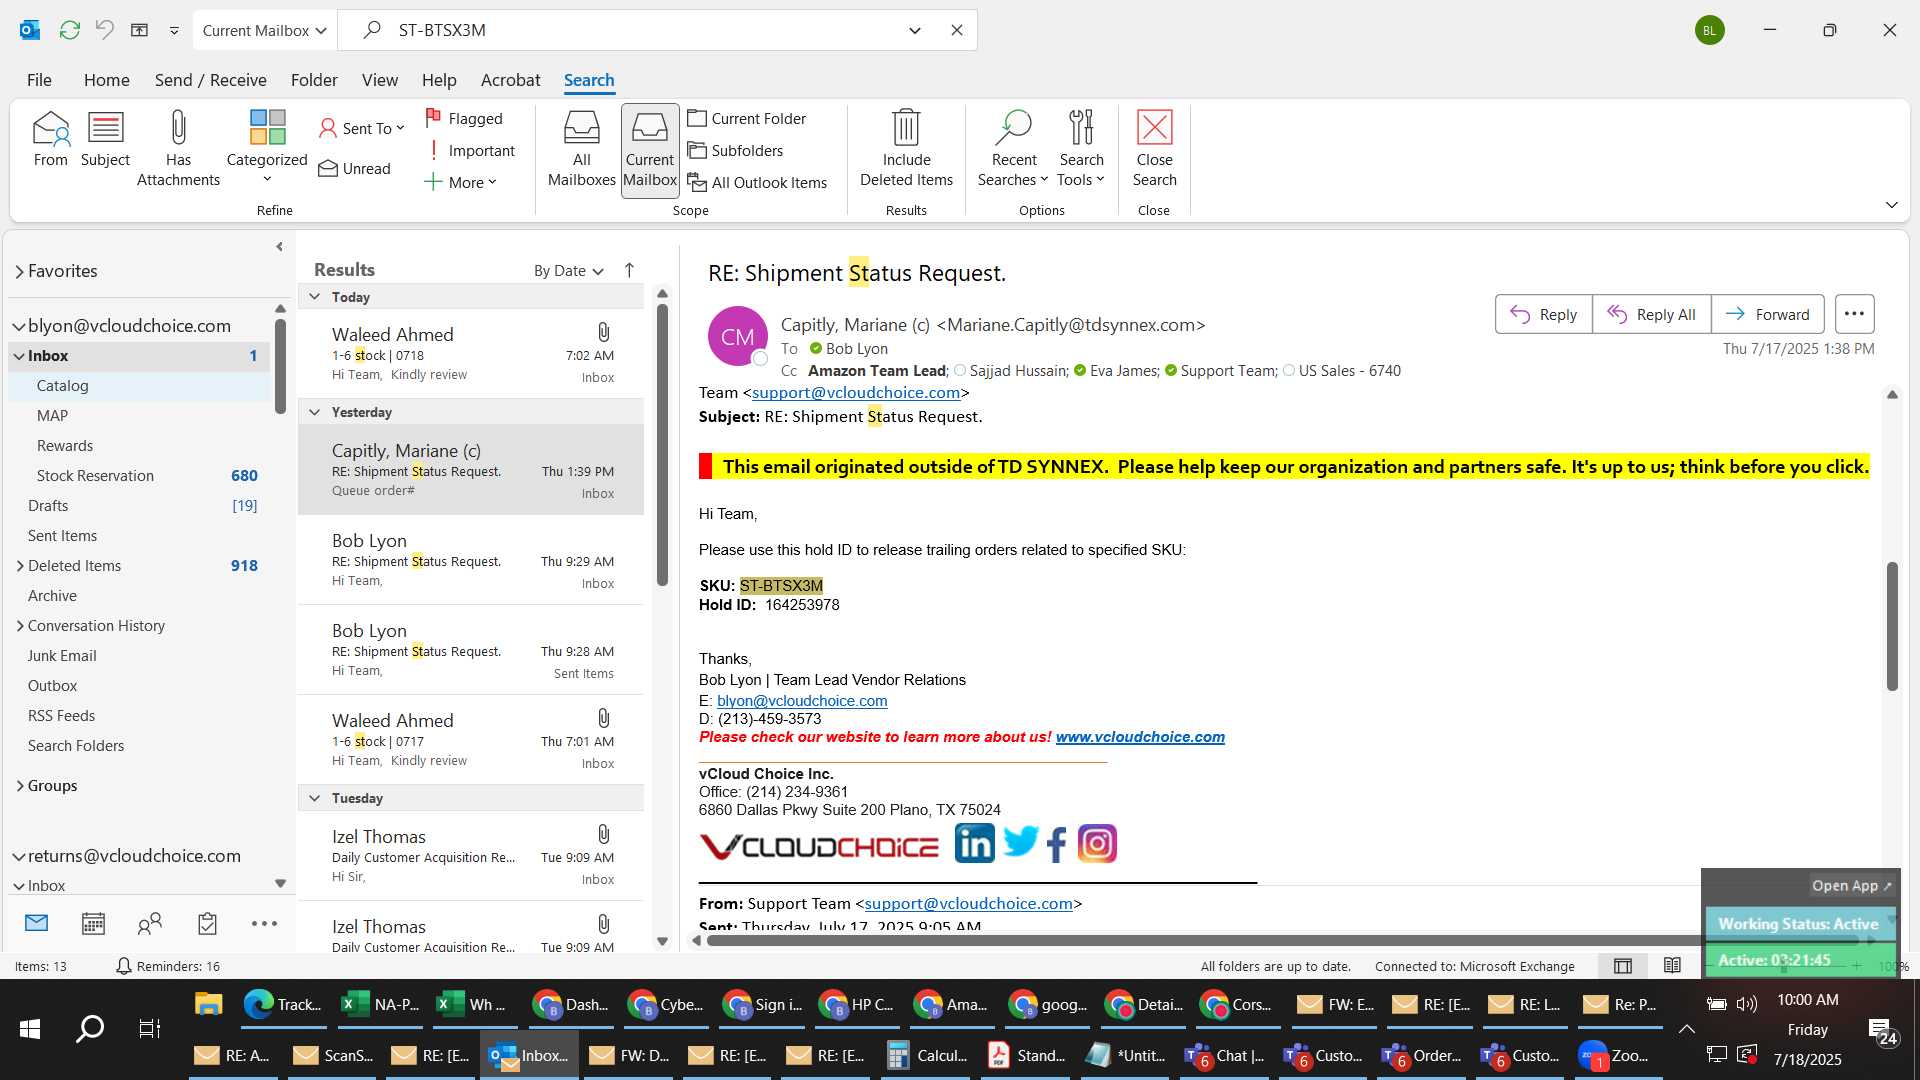Viewport: 1920px width, 1080px height.
Task: Open Windows Start menu
Action: [x=30, y=1029]
